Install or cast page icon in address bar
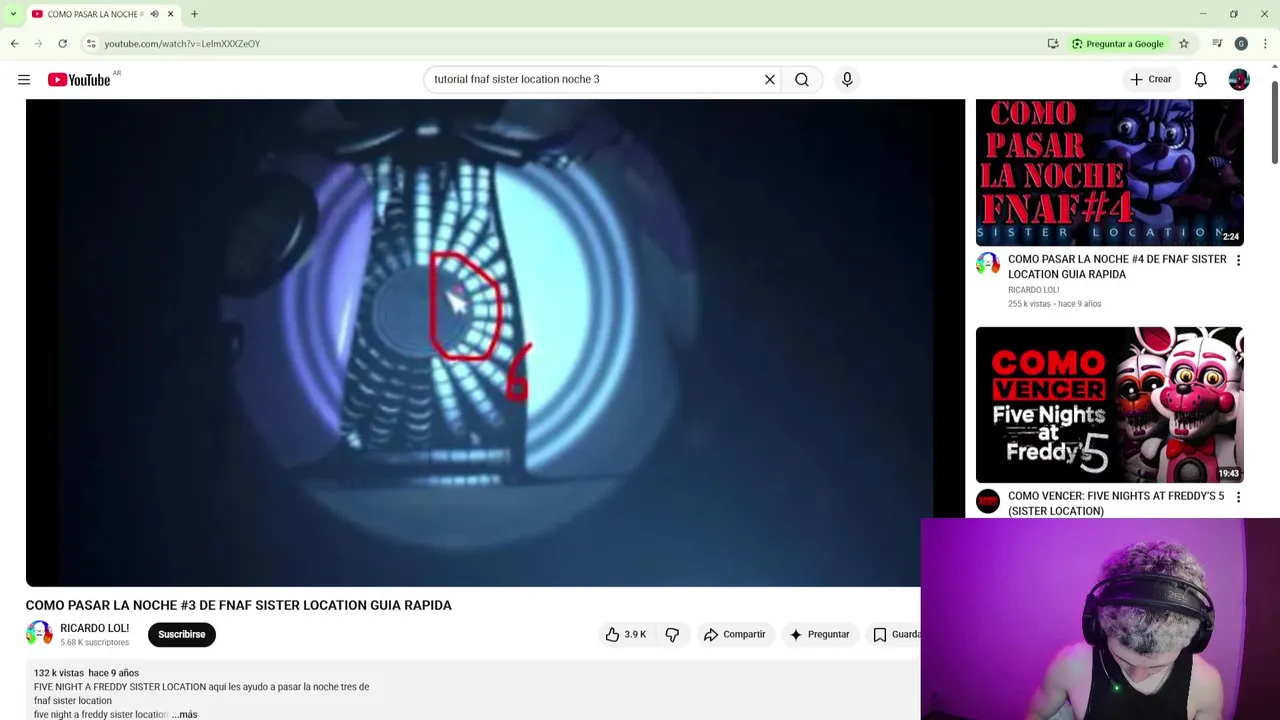The image size is (1280, 720). (x=1053, y=43)
